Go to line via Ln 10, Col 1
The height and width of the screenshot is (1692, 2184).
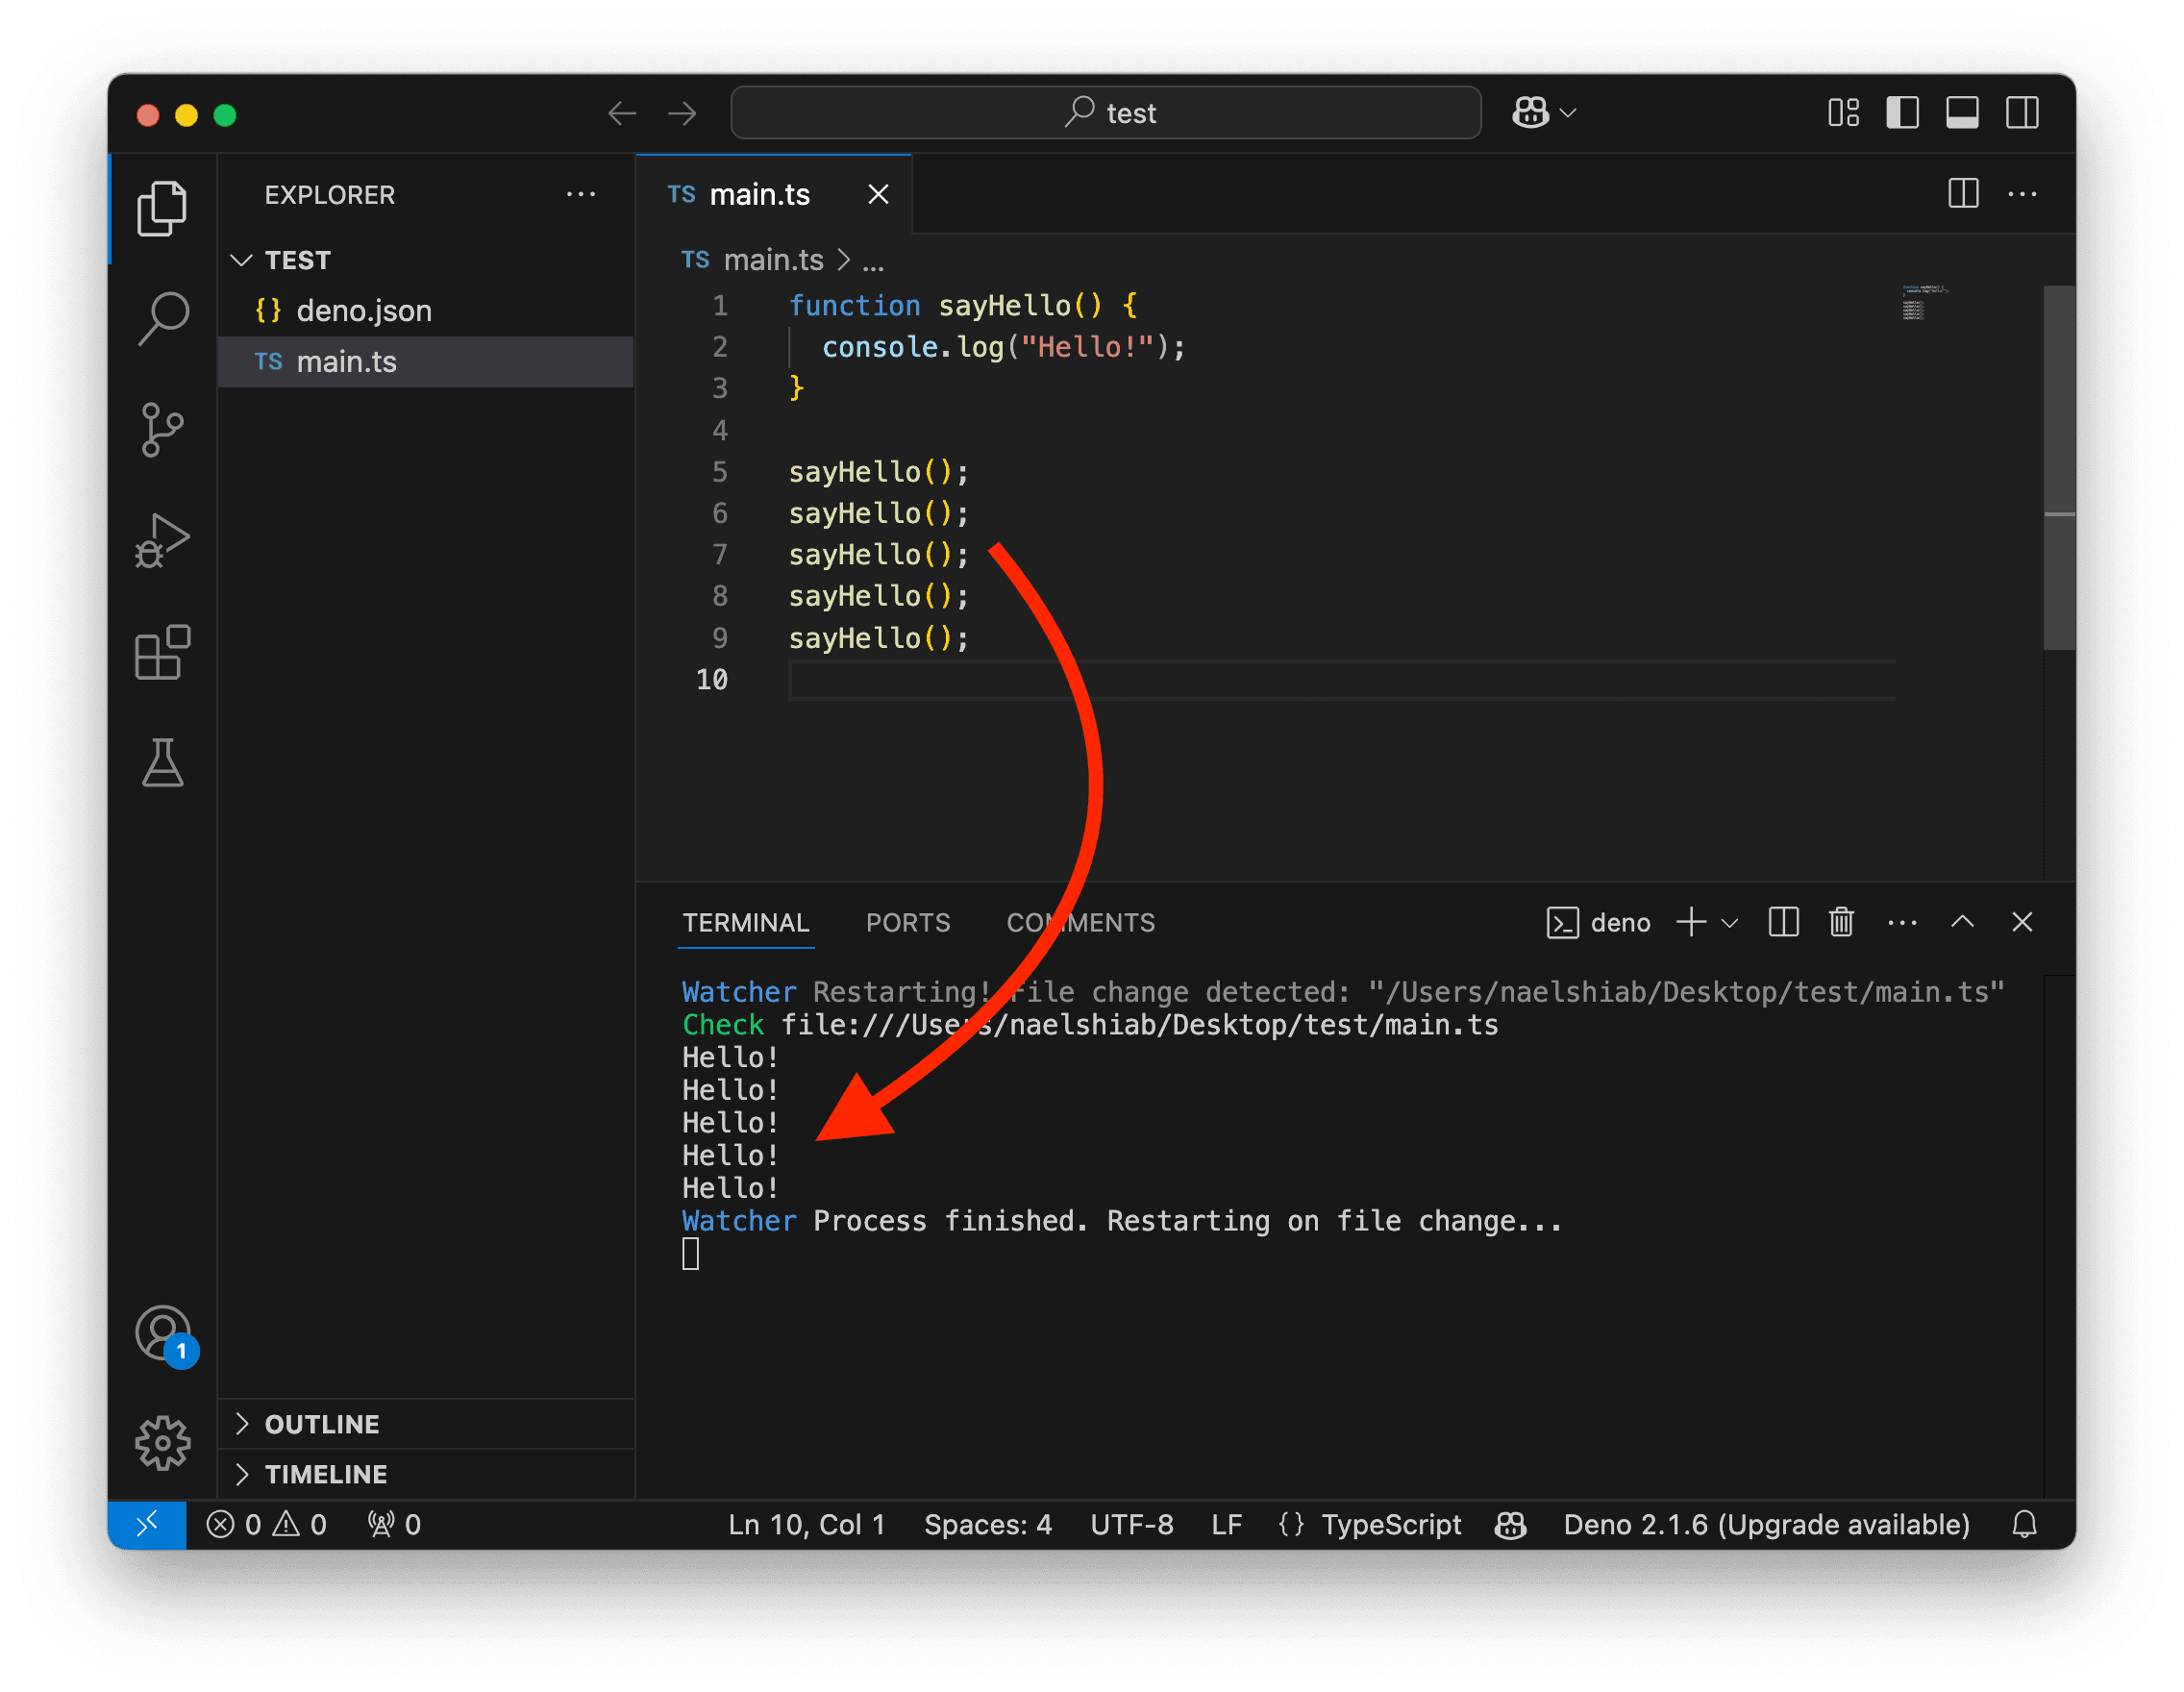(807, 1524)
